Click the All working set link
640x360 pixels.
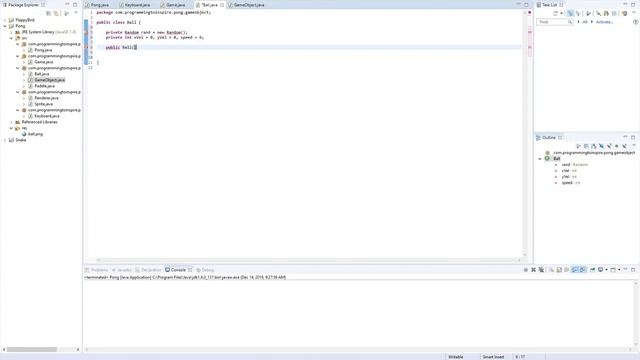point(584,22)
